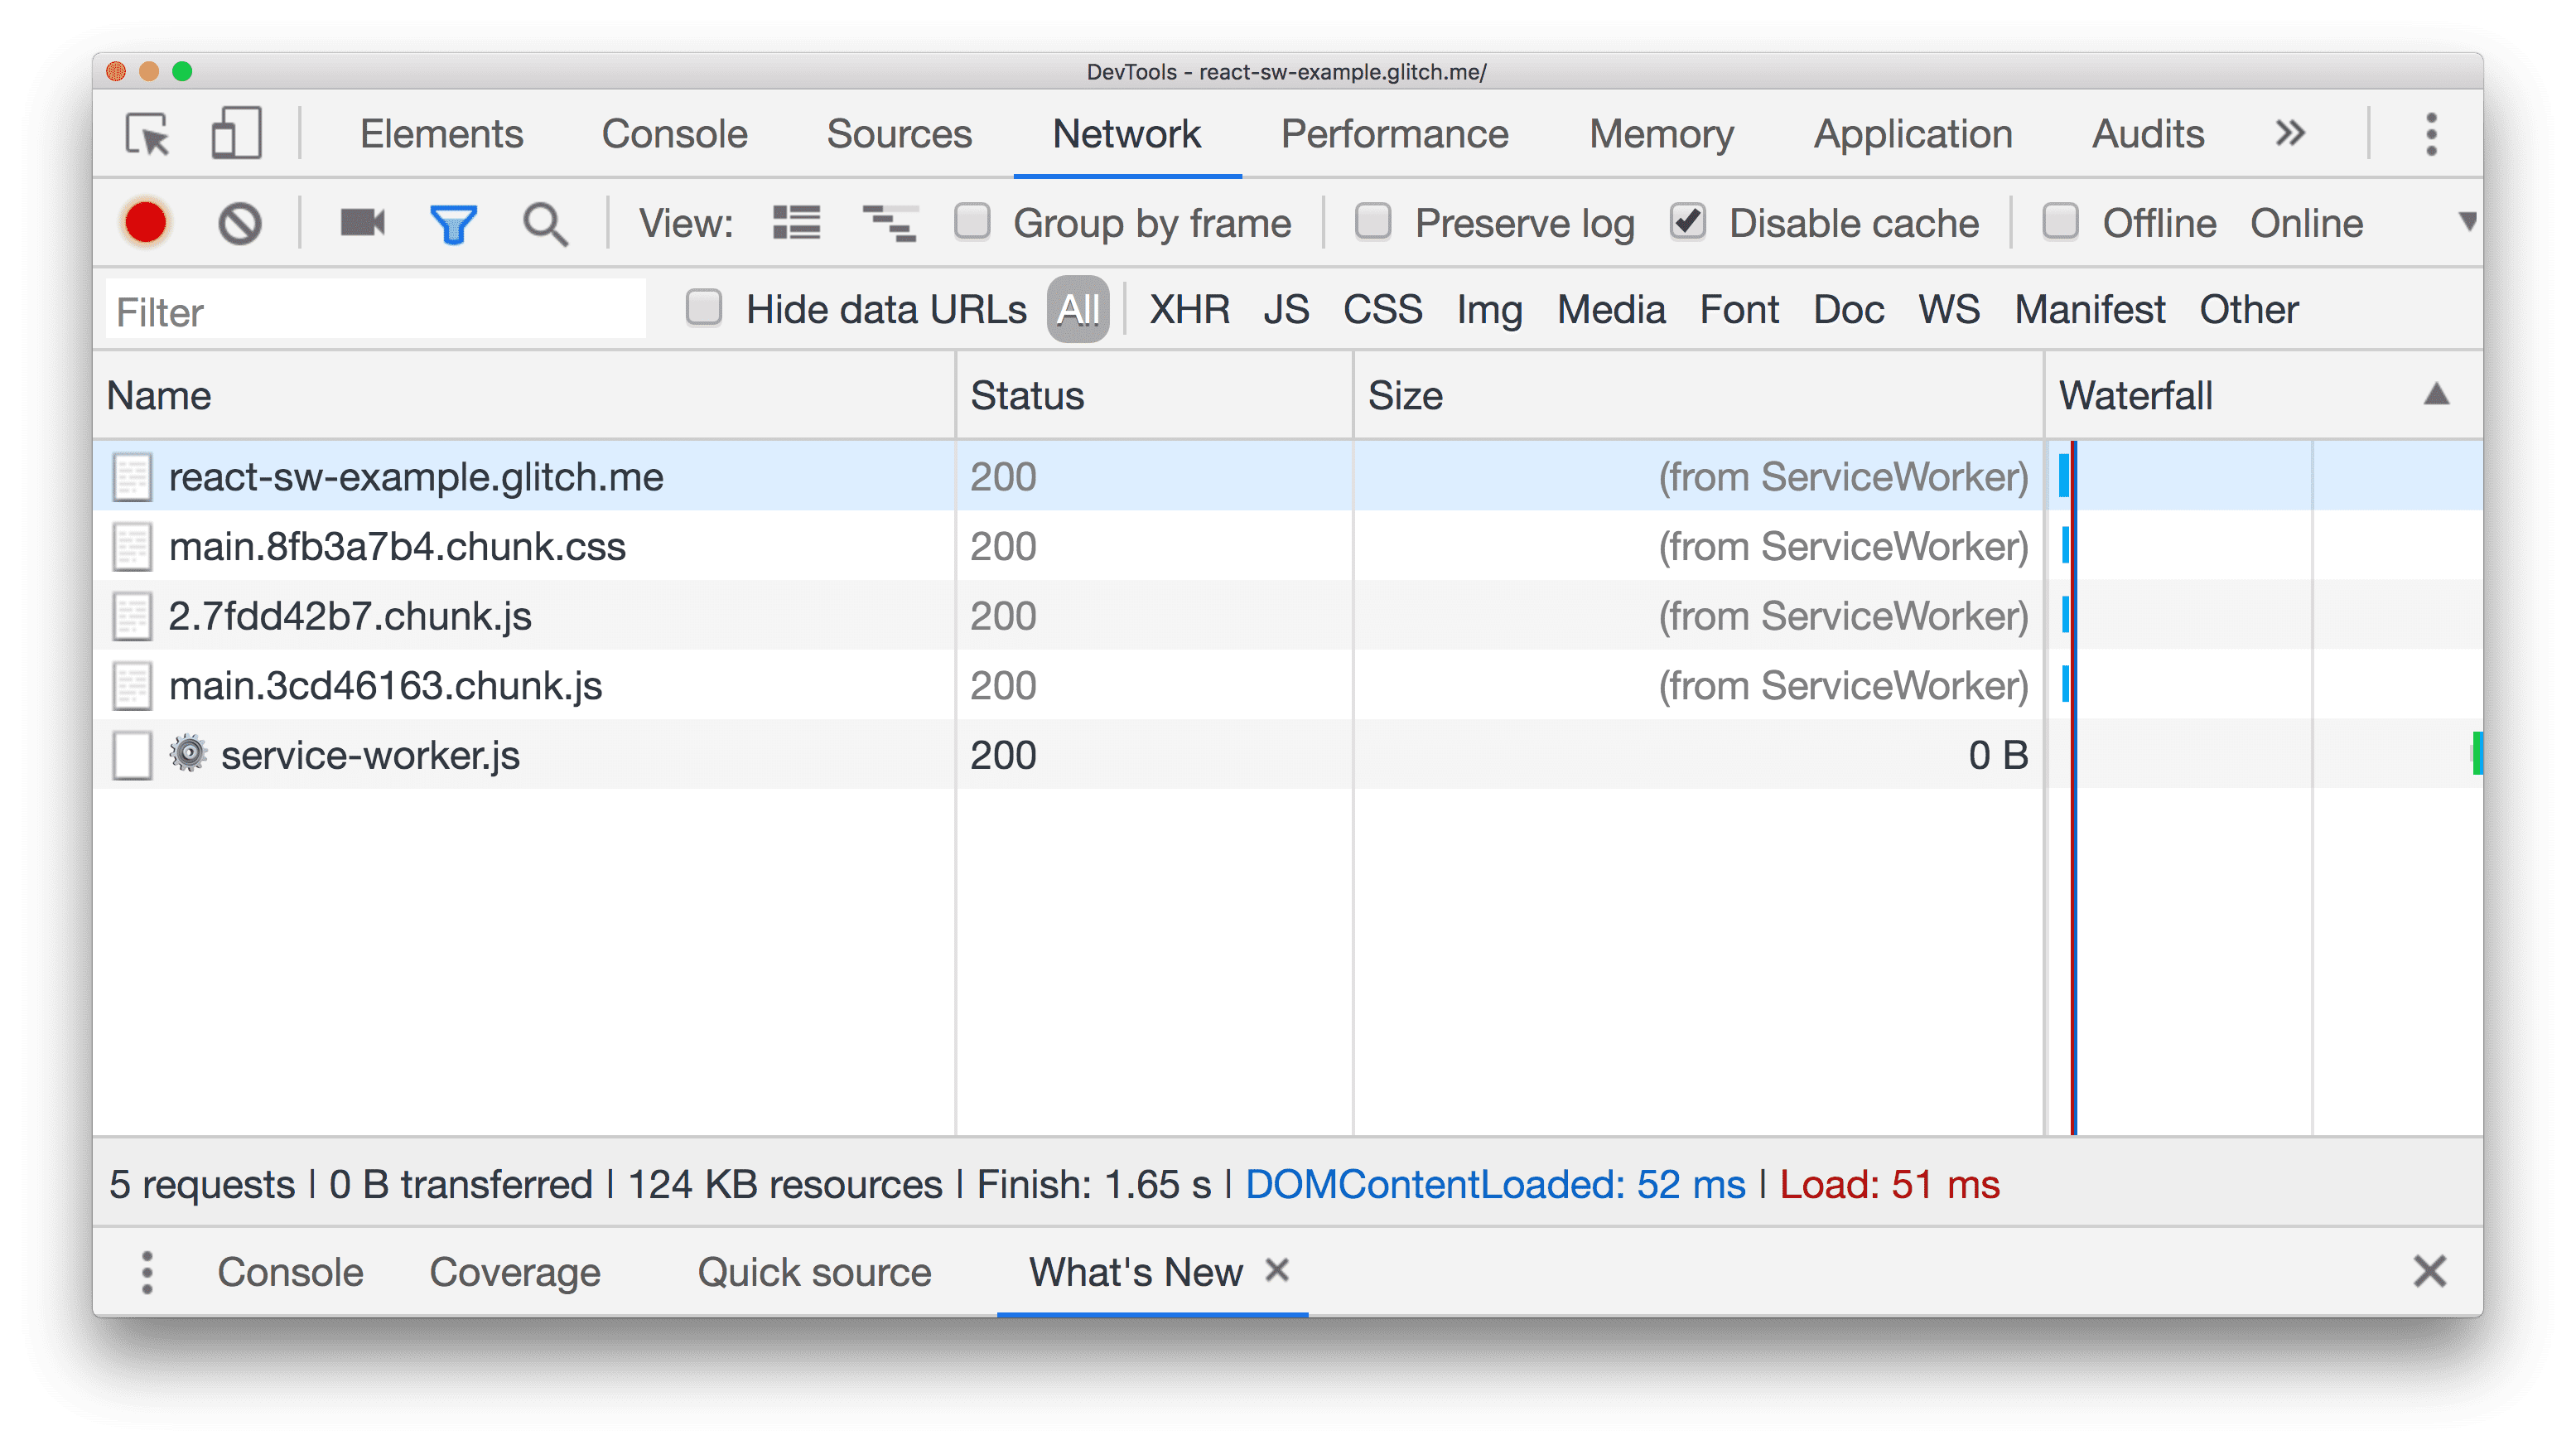Click the Filter input field
2576x1450 pixels.
click(377, 310)
